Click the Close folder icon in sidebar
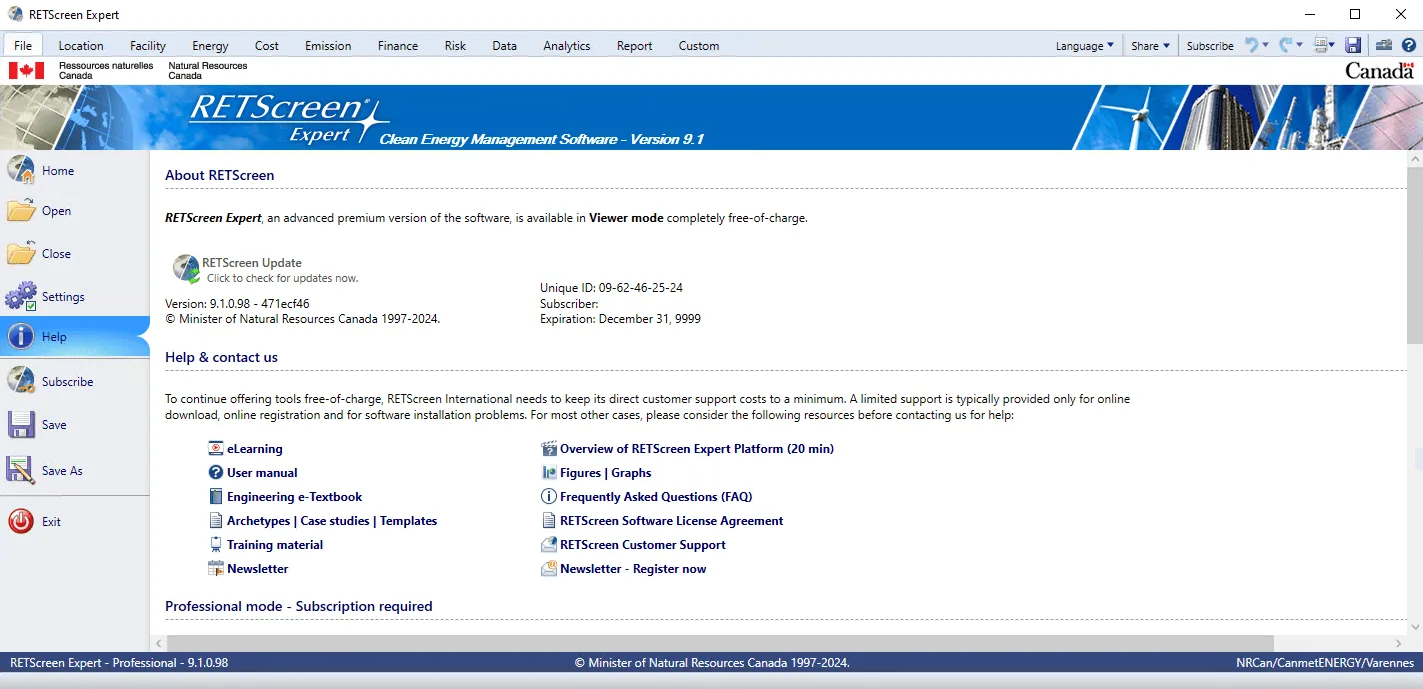 tap(21, 254)
